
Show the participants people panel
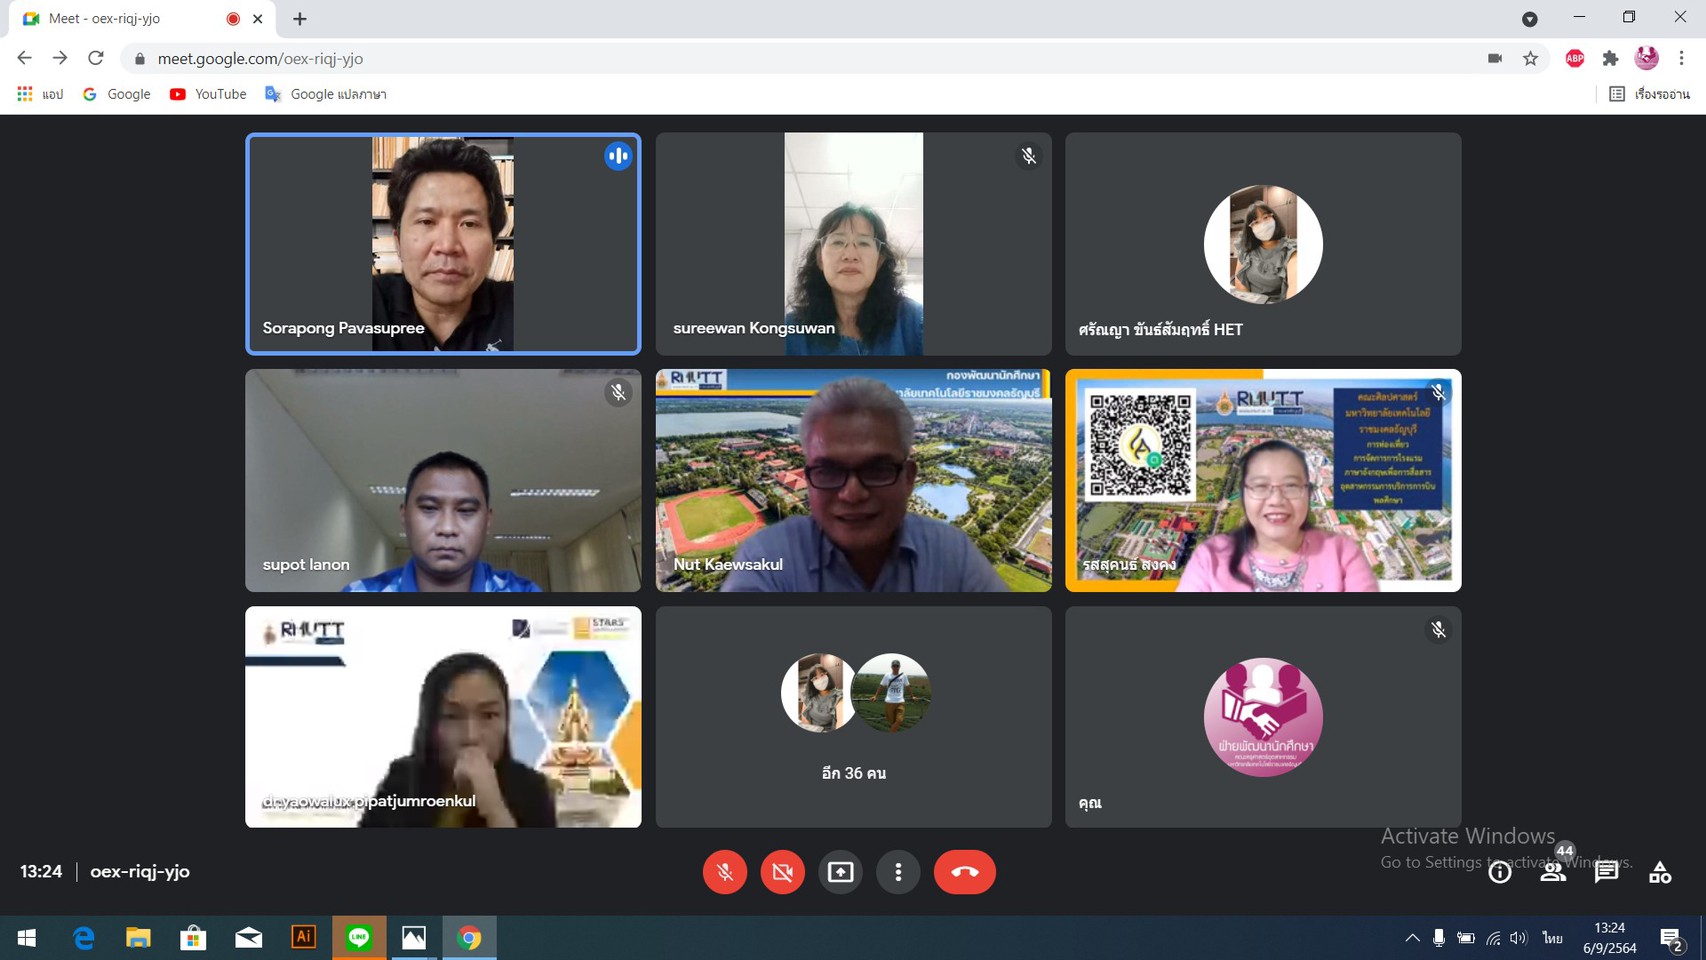(1553, 872)
